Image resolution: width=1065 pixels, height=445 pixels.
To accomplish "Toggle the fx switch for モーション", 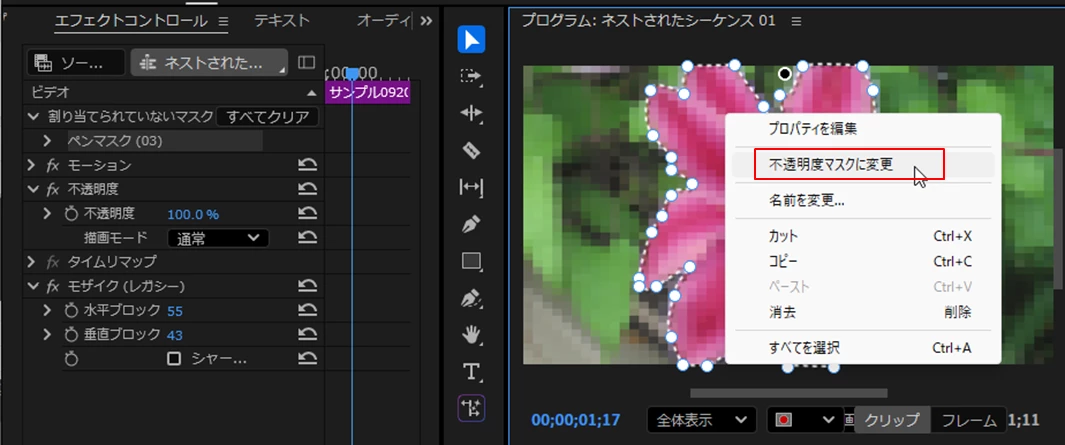I will point(53,165).
